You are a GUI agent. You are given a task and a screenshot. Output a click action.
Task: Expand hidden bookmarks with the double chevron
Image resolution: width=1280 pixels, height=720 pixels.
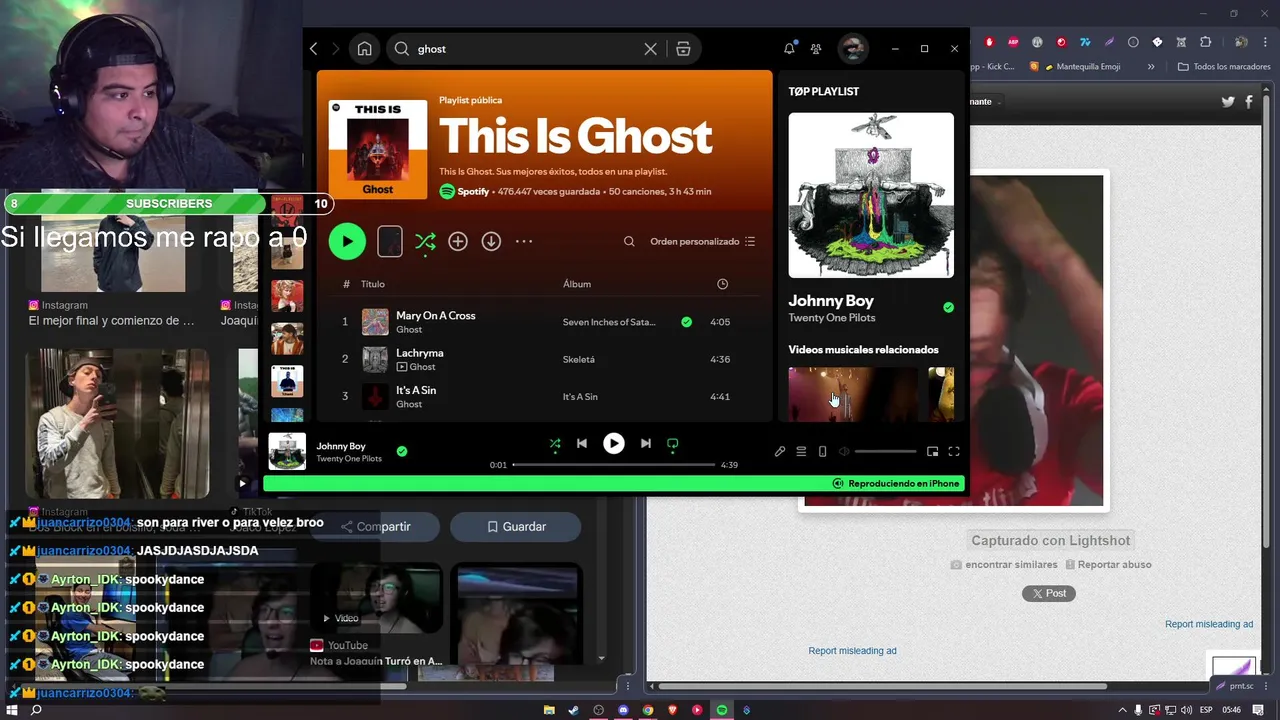coord(1151,67)
